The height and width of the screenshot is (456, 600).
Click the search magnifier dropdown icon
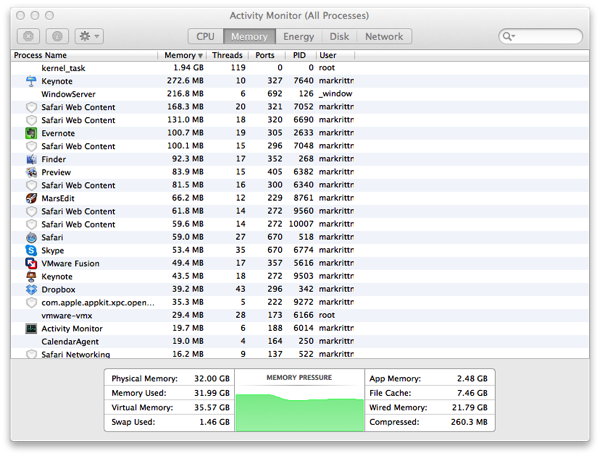[509, 36]
